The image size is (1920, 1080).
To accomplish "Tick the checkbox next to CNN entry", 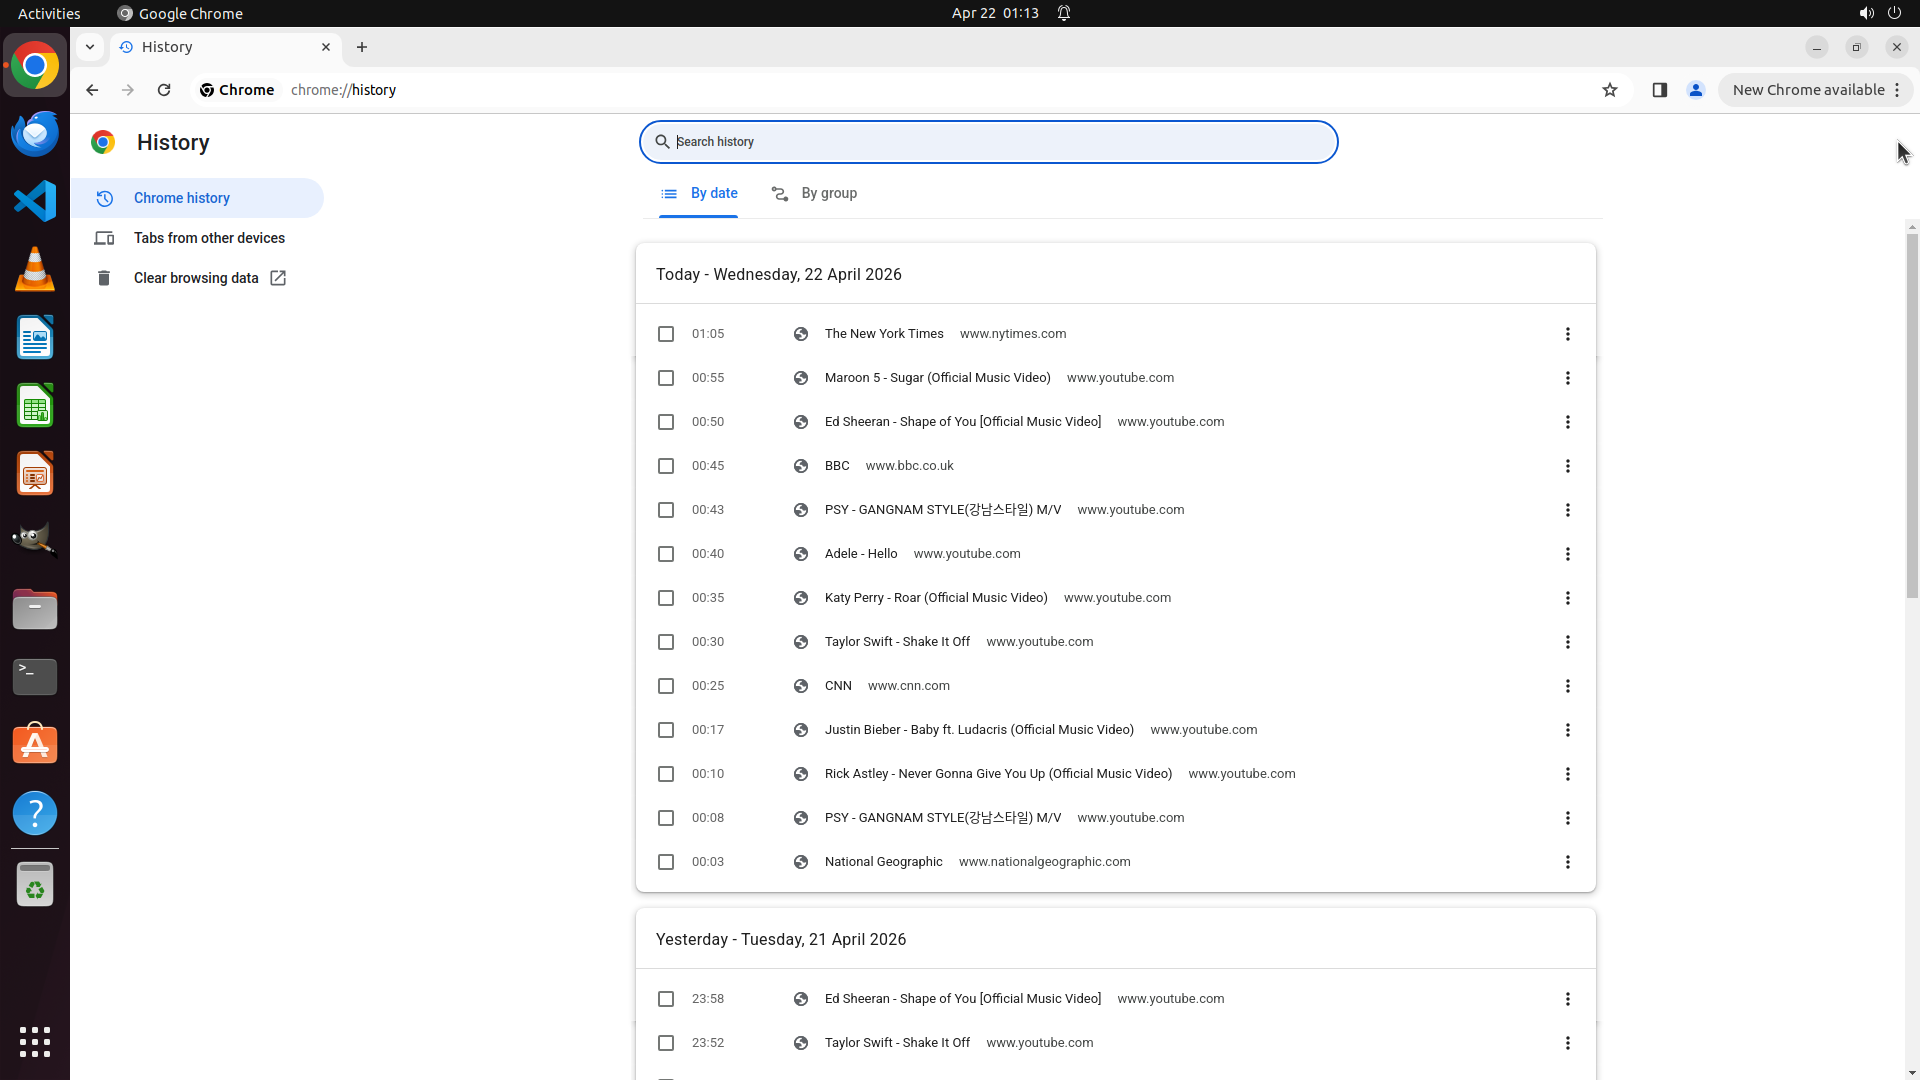I will coord(666,686).
